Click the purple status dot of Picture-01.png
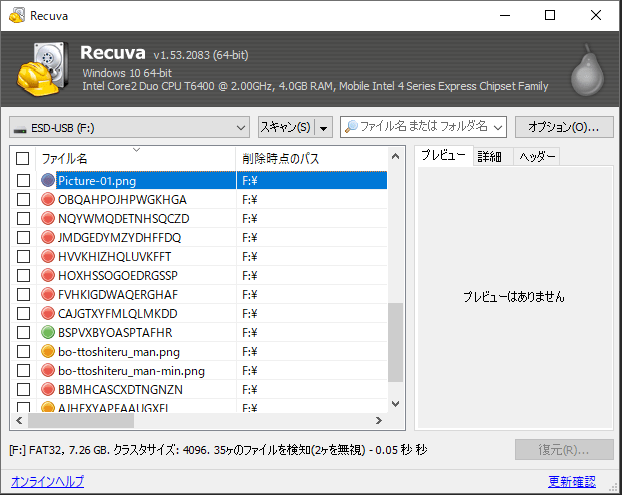Screen dimensions: 622x495 pos(48,180)
